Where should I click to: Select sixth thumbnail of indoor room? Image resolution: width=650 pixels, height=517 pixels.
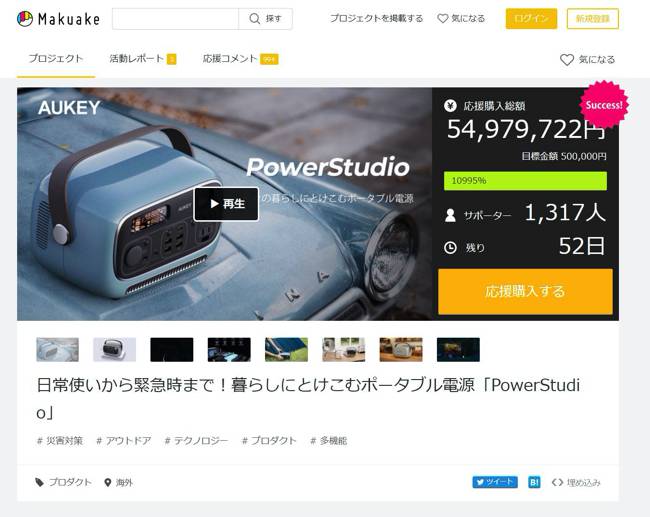pyautogui.click(x=344, y=350)
